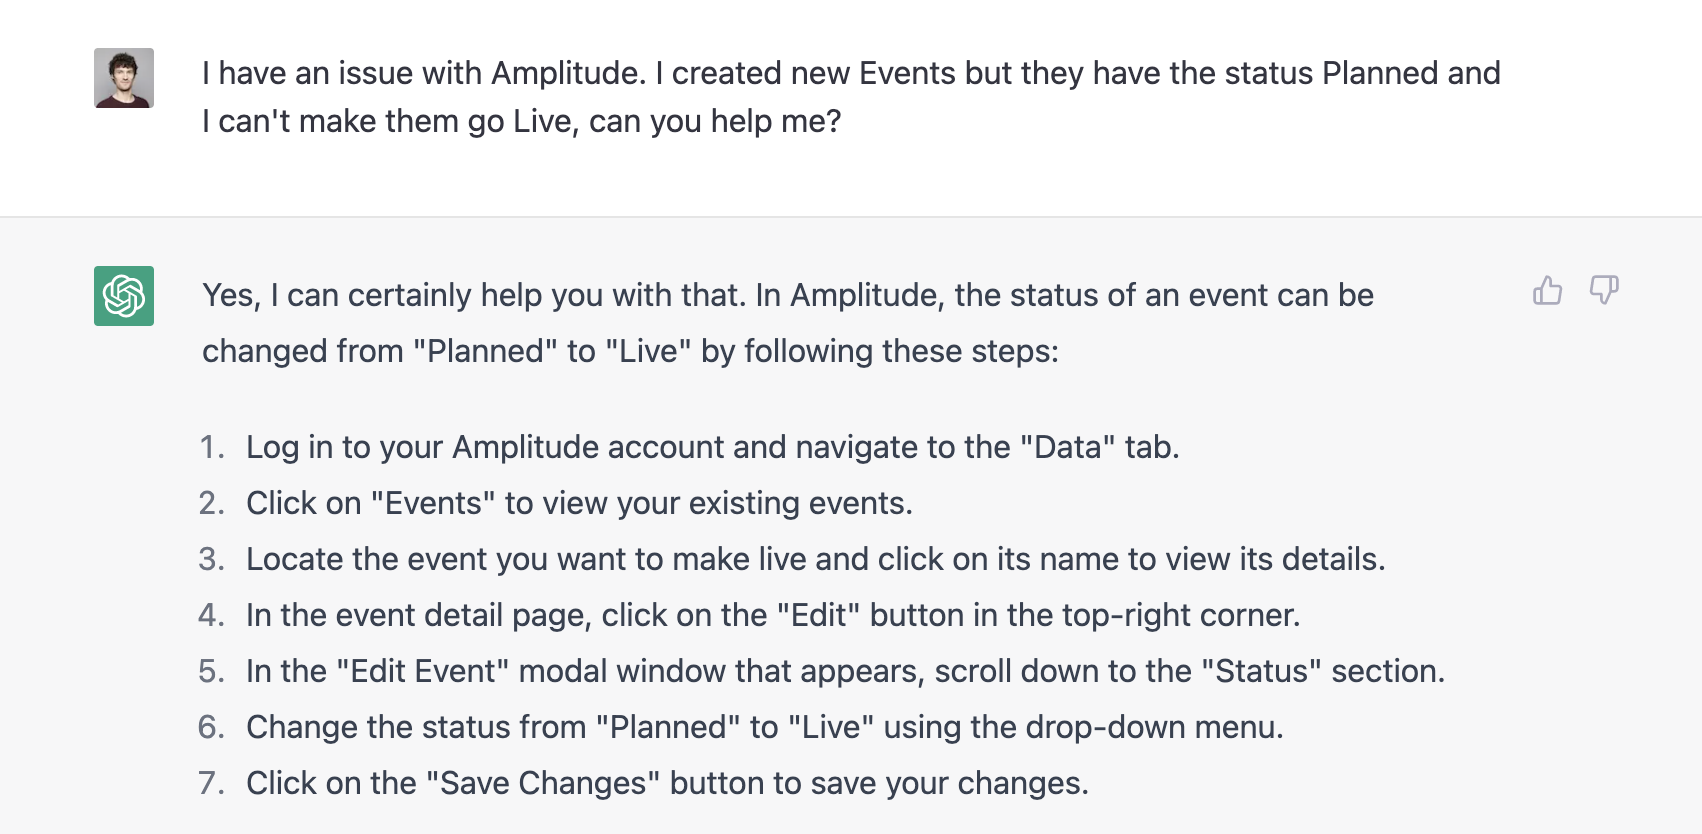Image resolution: width=1702 pixels, height=834 pixels.
Task: Click step 1 about logging in
Action: 712,447
